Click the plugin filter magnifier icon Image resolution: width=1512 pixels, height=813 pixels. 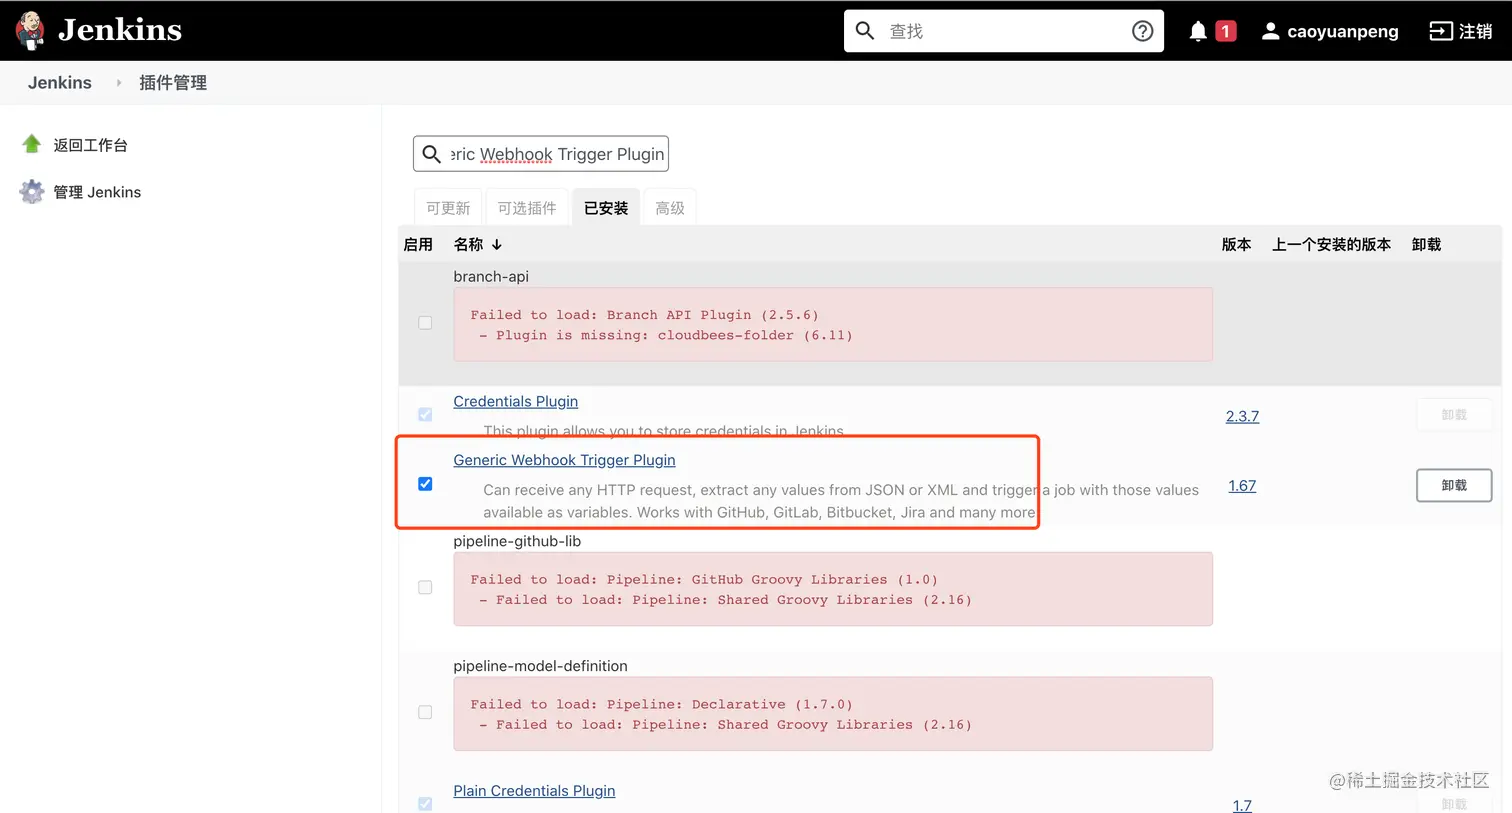click(431, 154)
